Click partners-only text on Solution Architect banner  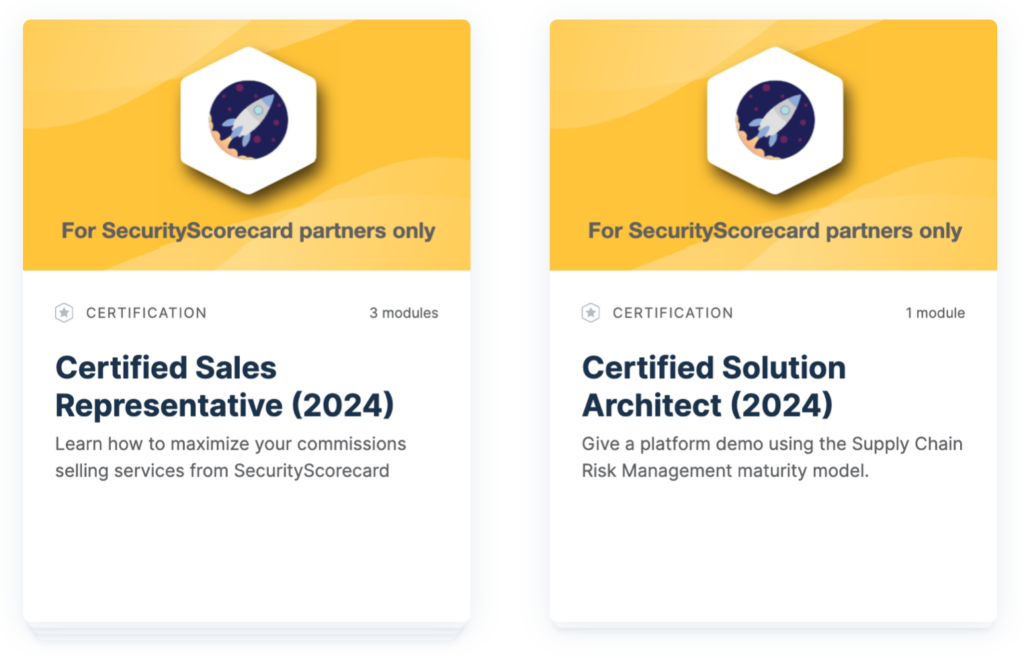click(775, 231)
